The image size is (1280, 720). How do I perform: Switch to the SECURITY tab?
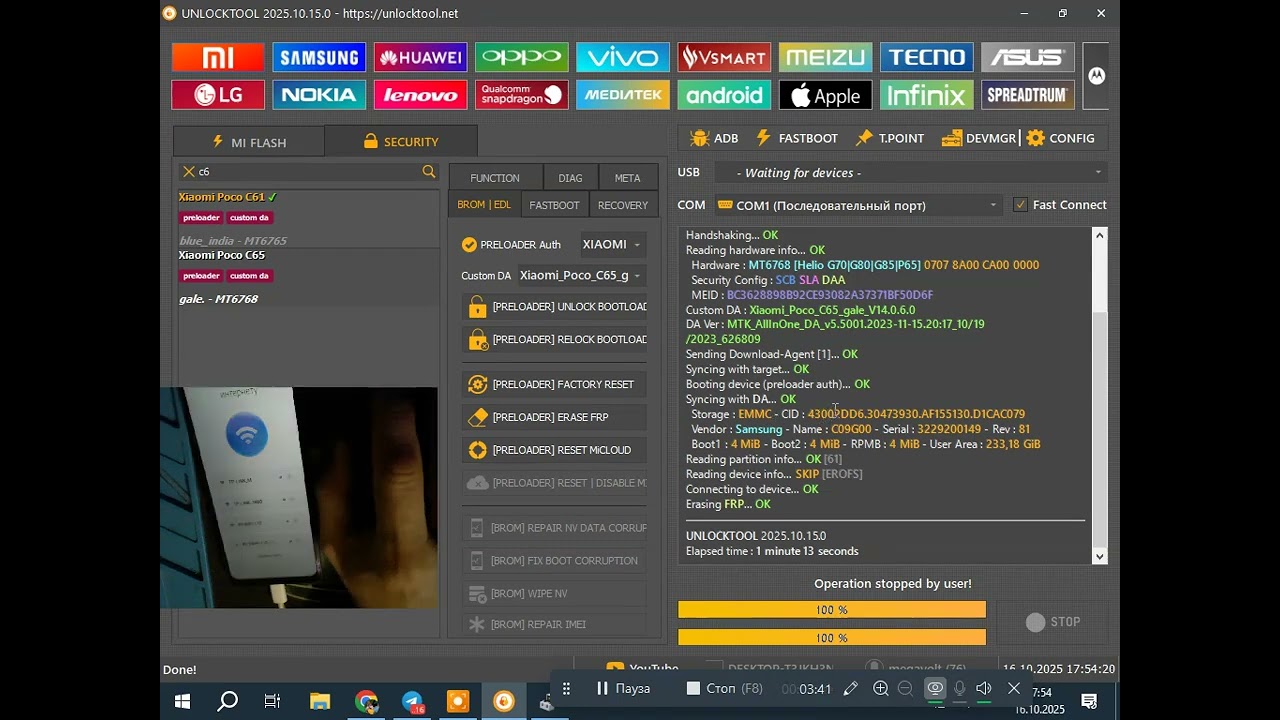[x=401, y=141]
